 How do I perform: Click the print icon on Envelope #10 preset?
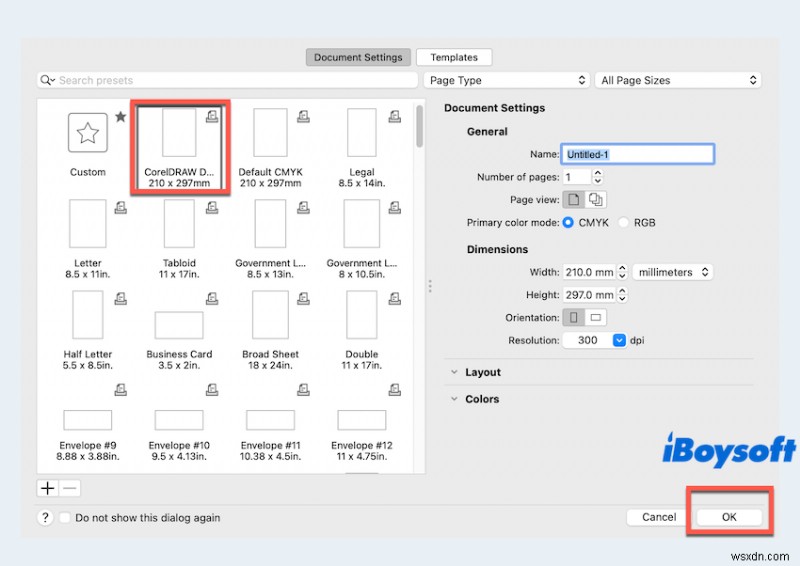(212, 390)
